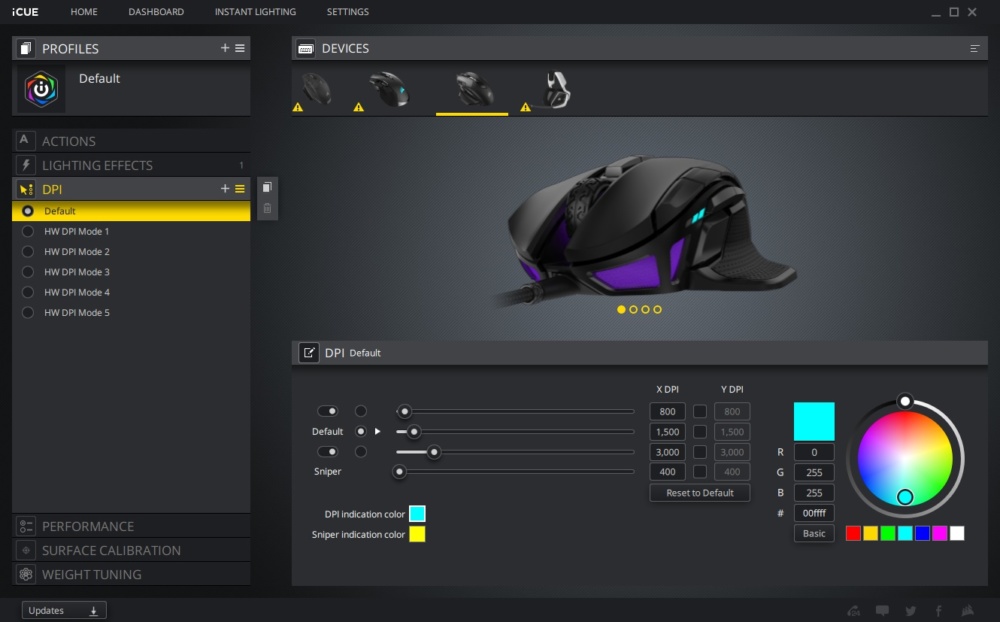This screenshot has height=622, width=1000.
Task: Click Reset to Default button
Action: pyautogui.click(x=700, y=492)
